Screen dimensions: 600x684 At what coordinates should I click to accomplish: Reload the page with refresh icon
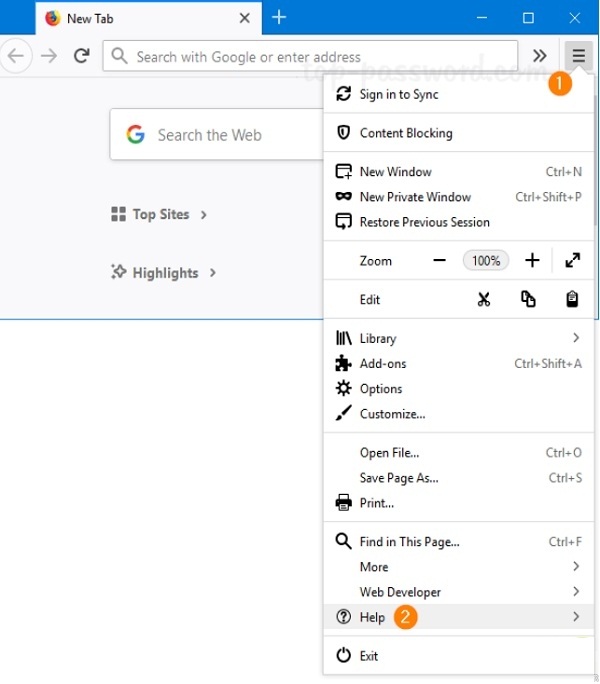[x=82, y=57]
